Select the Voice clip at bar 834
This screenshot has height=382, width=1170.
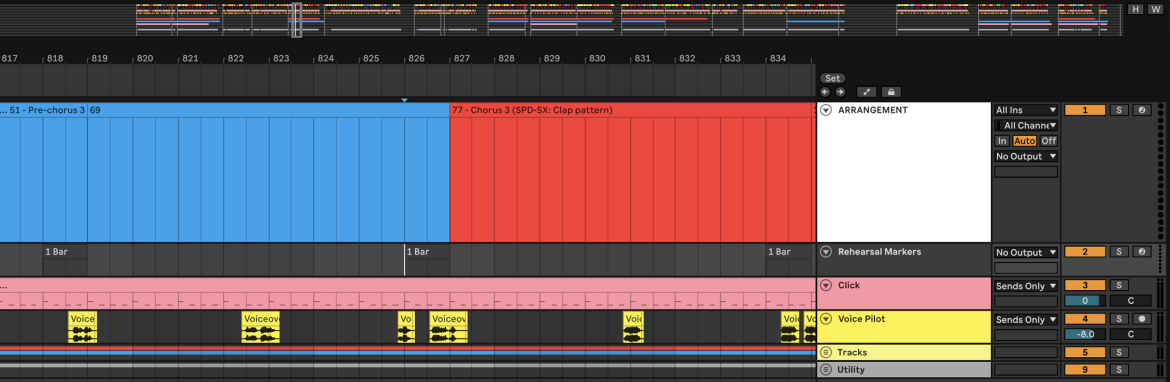coord(790,328)
